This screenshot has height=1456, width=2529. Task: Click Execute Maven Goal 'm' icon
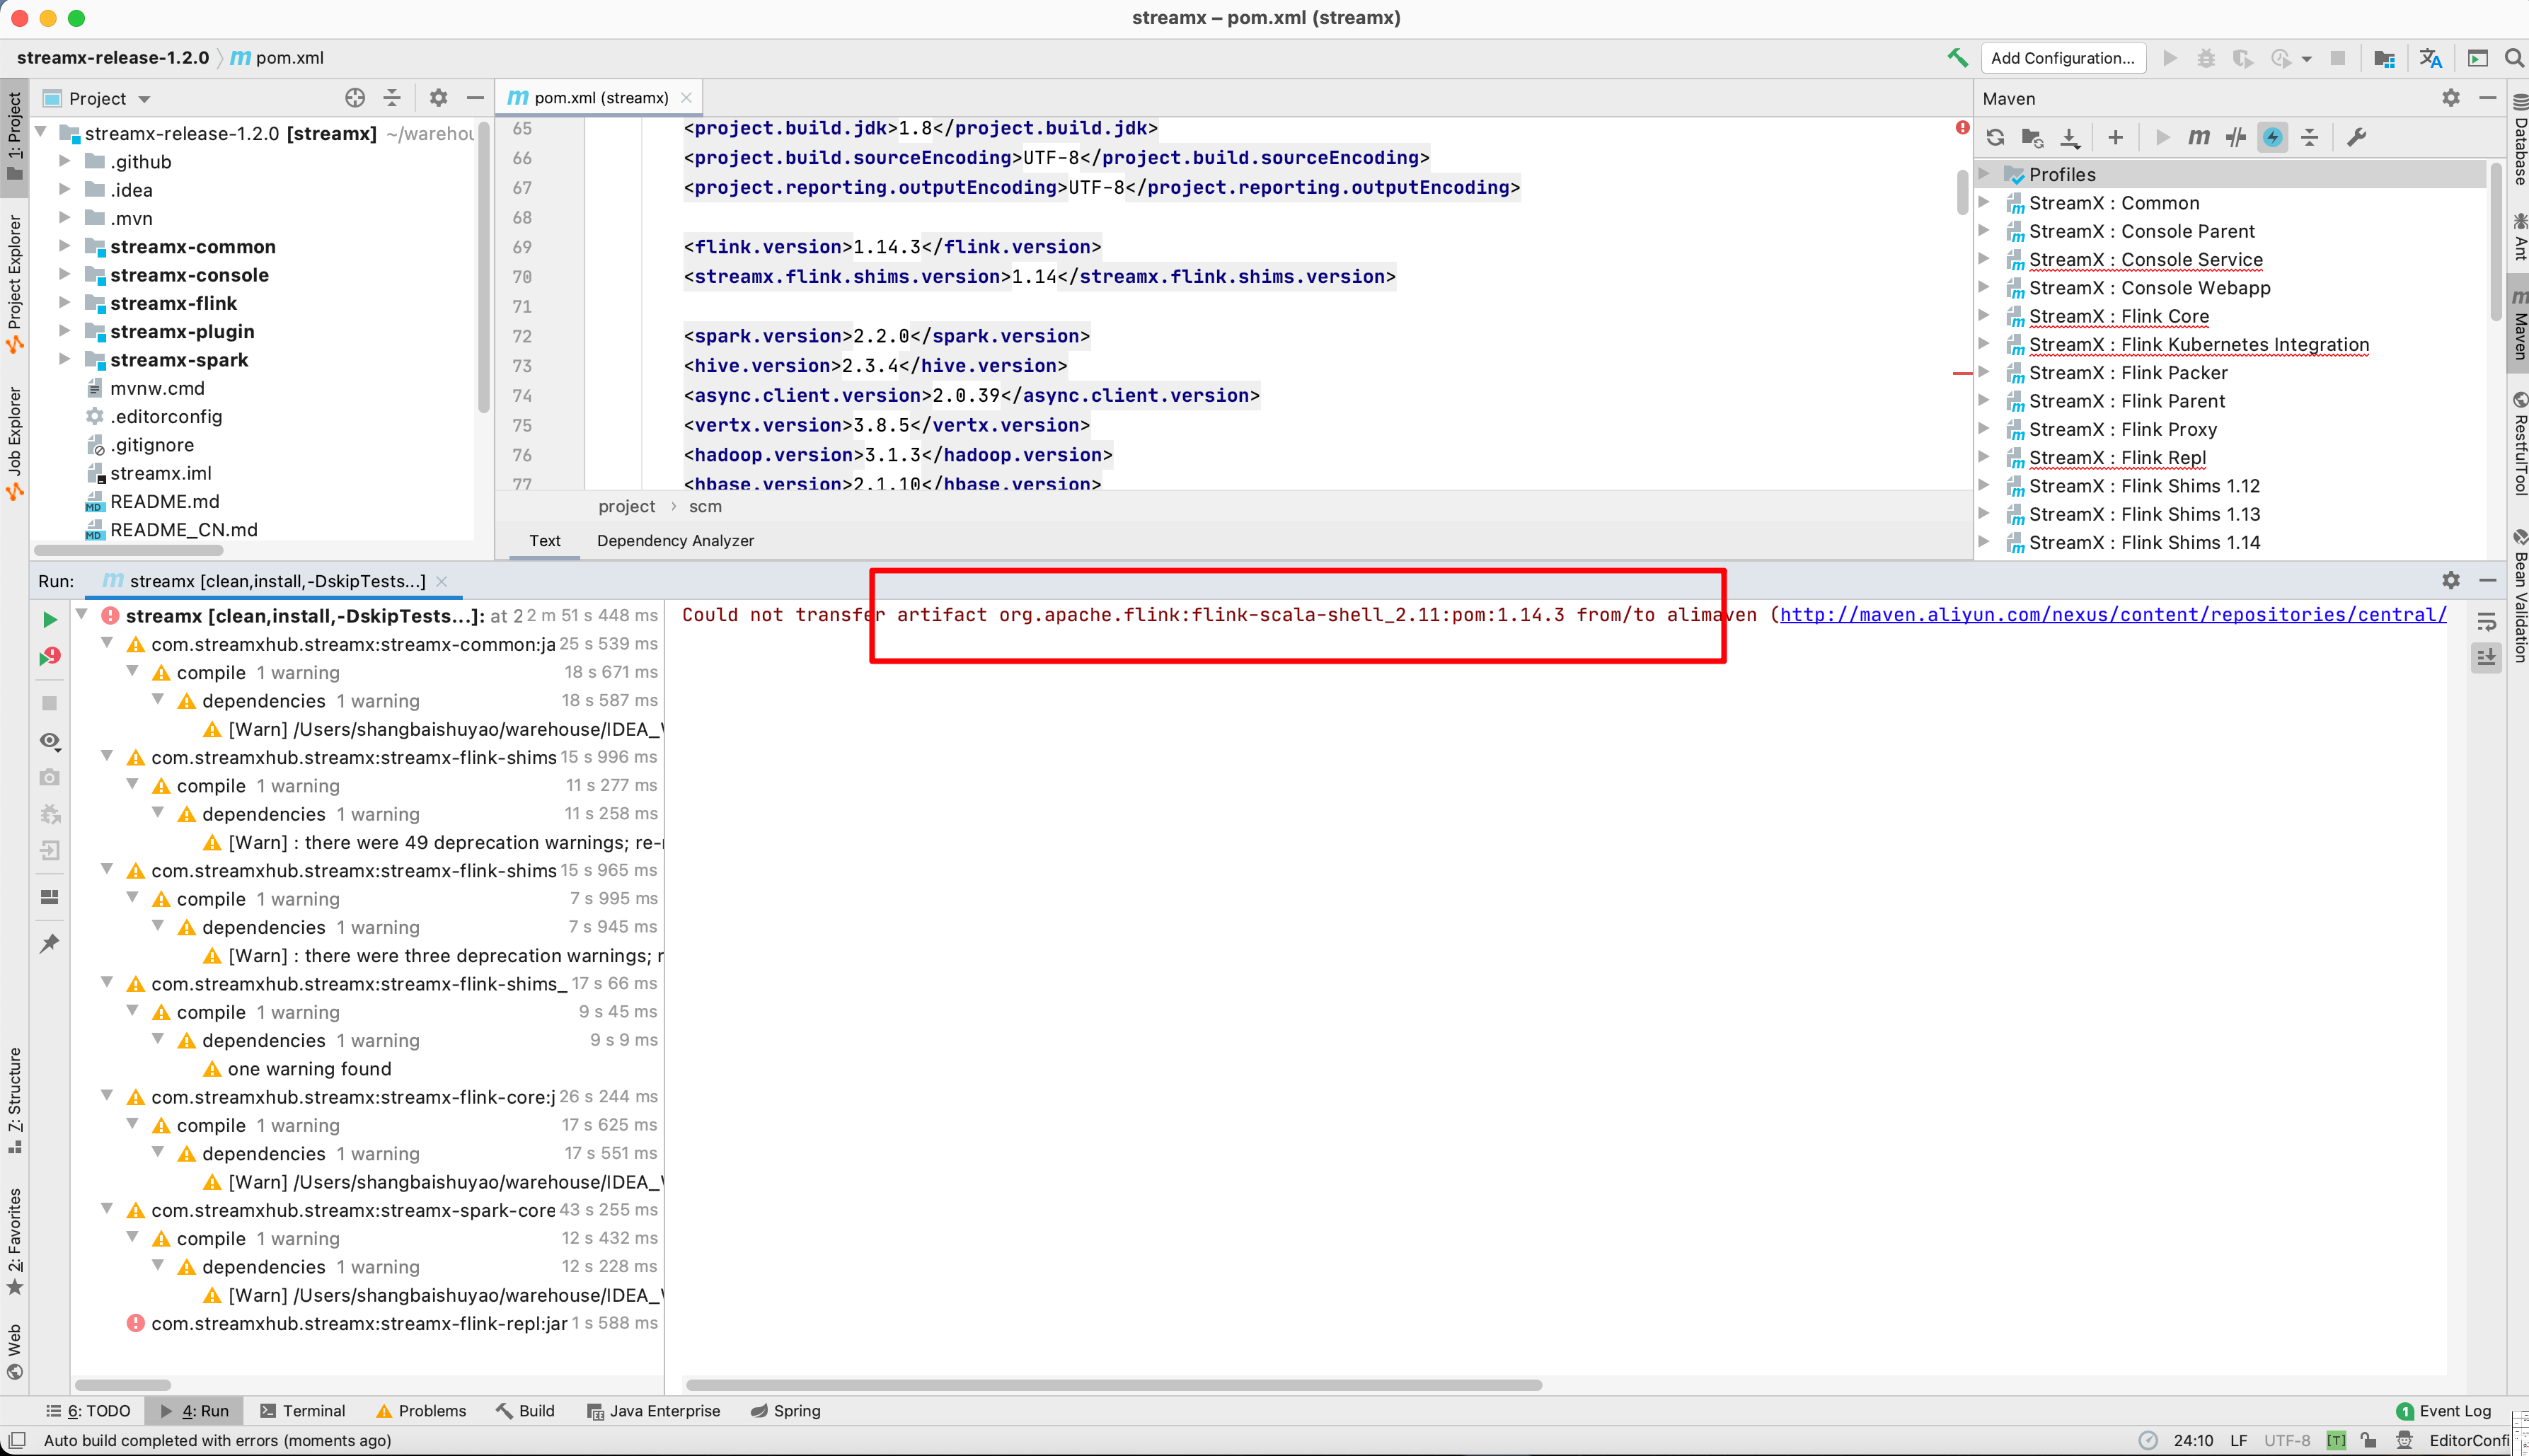2198,138
